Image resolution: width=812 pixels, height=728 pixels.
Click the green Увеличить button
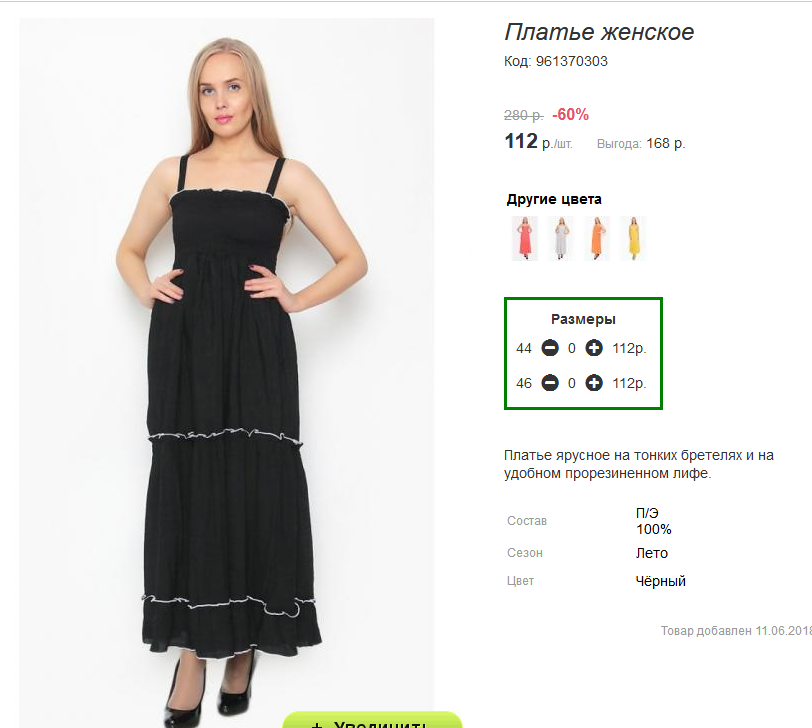point(372,721)
